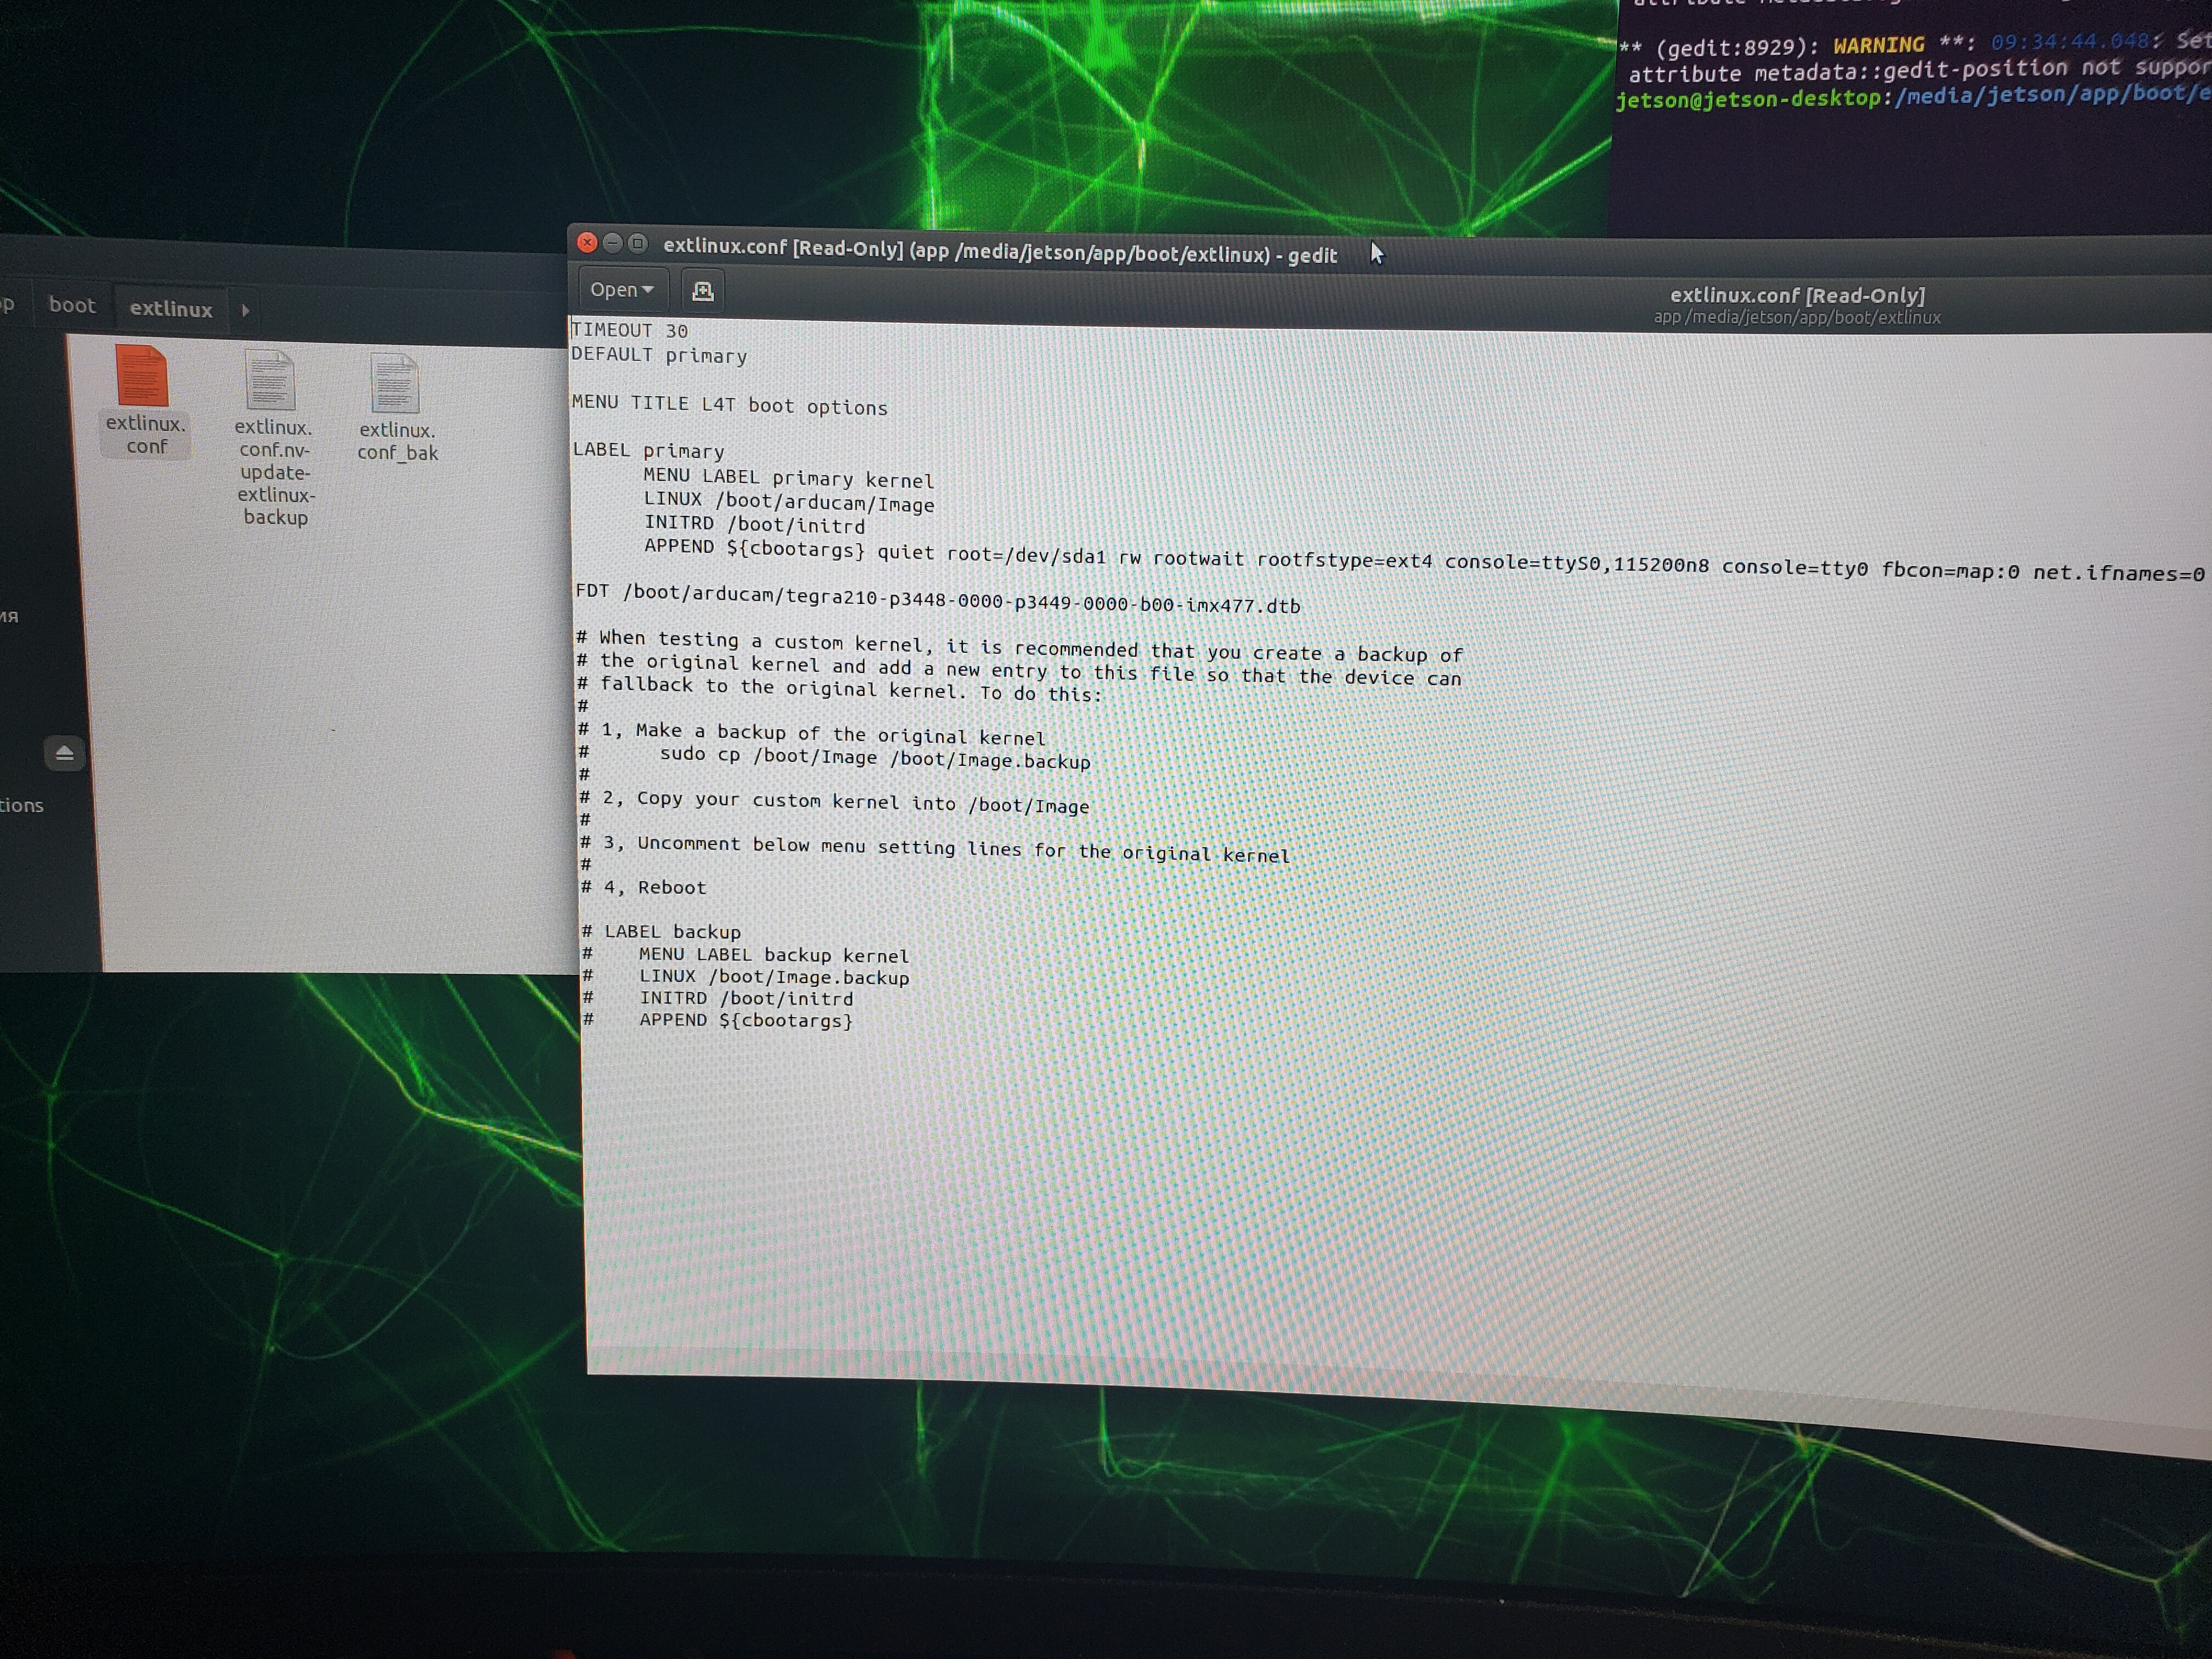2212x1659 pixels.
Task: Click the TIMEOUT 30 line in editor
Action: tap(629, 330)
